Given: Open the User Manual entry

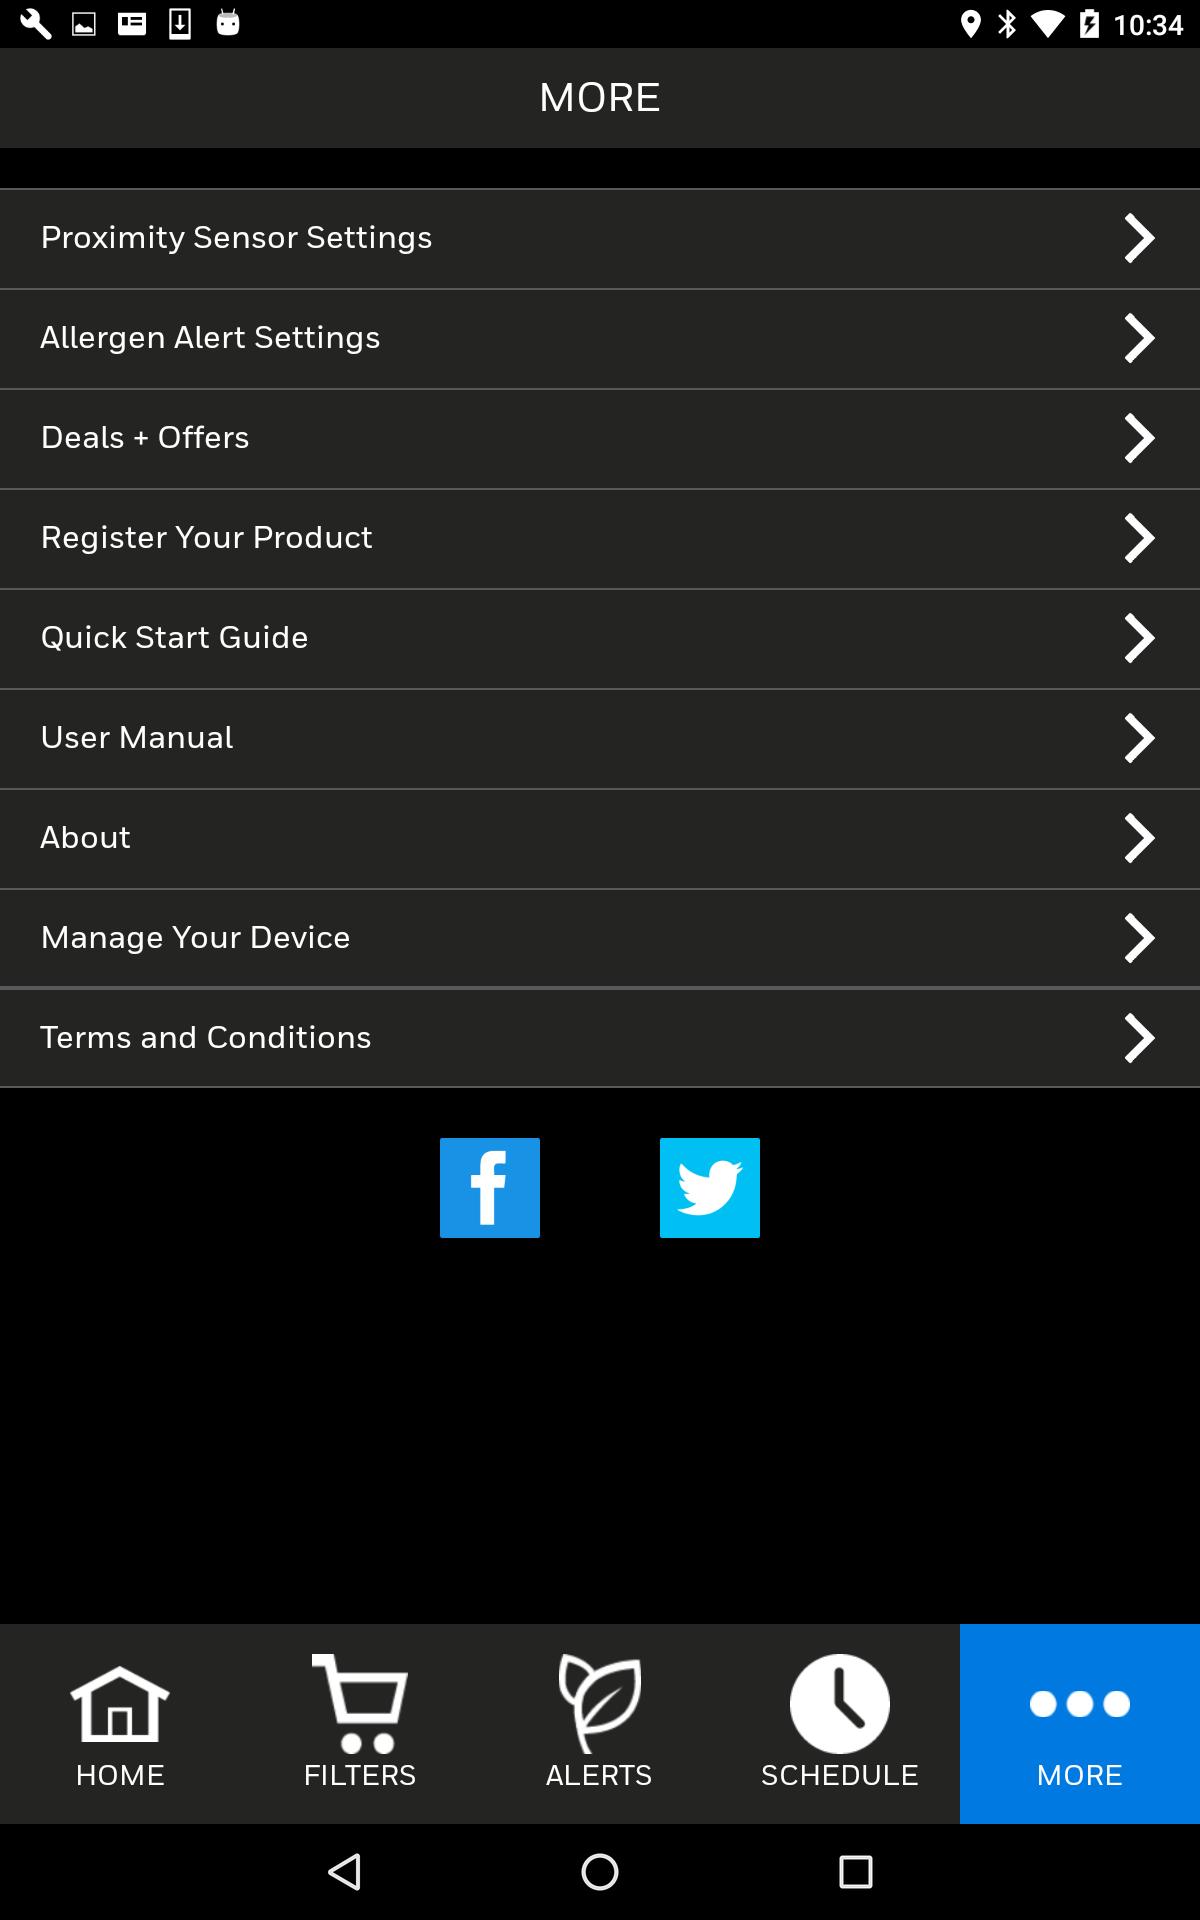Looking at the screenshot, I should tap(600, 739).
